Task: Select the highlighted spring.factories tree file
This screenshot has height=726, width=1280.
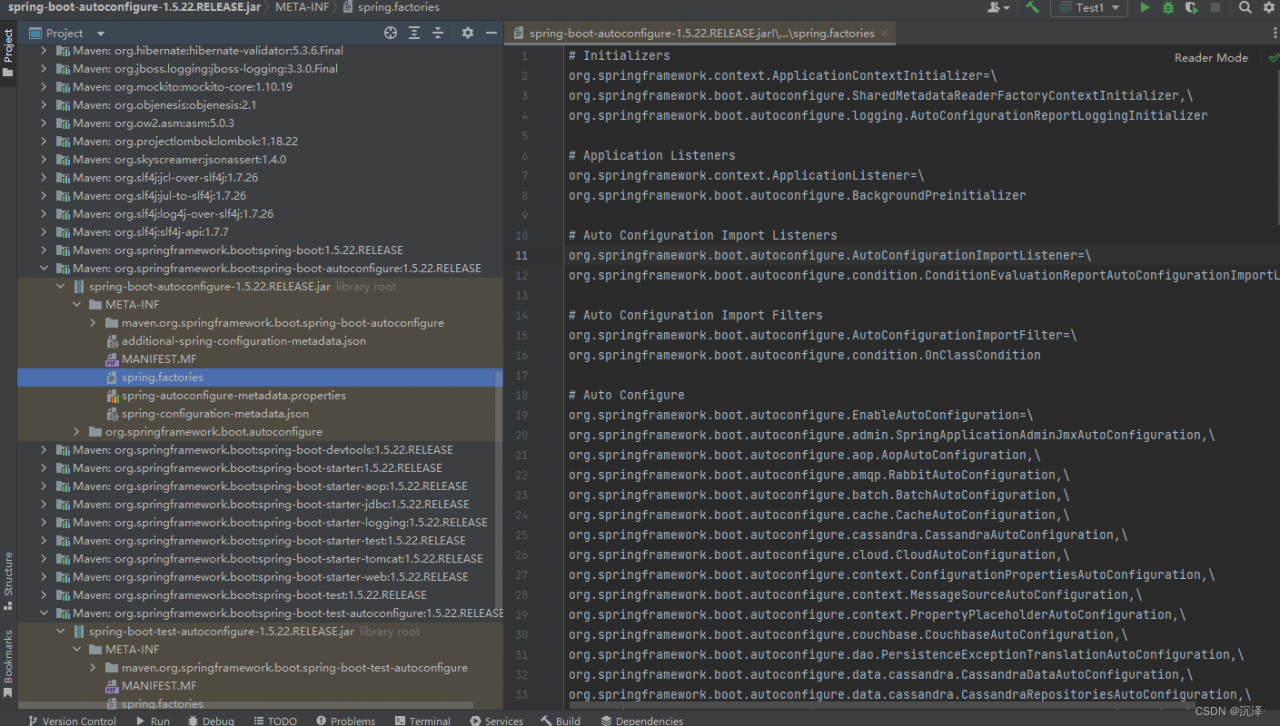Action: (260, 377)
